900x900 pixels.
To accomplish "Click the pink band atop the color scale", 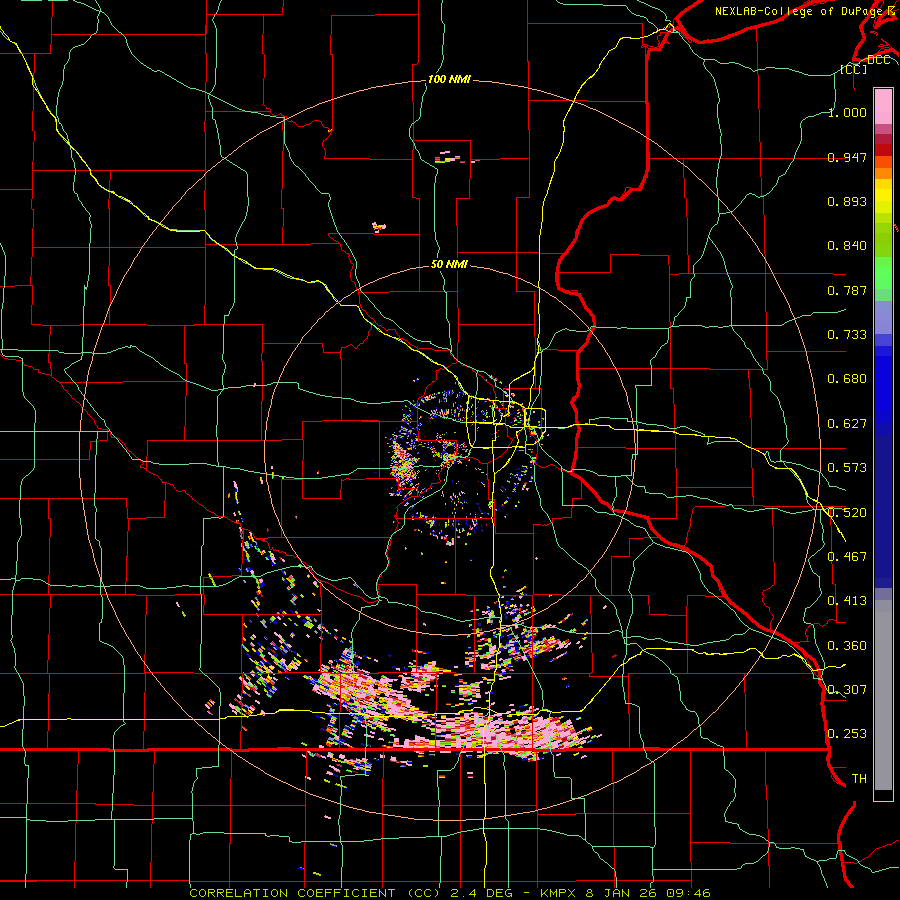I will [x=883, y=106].
